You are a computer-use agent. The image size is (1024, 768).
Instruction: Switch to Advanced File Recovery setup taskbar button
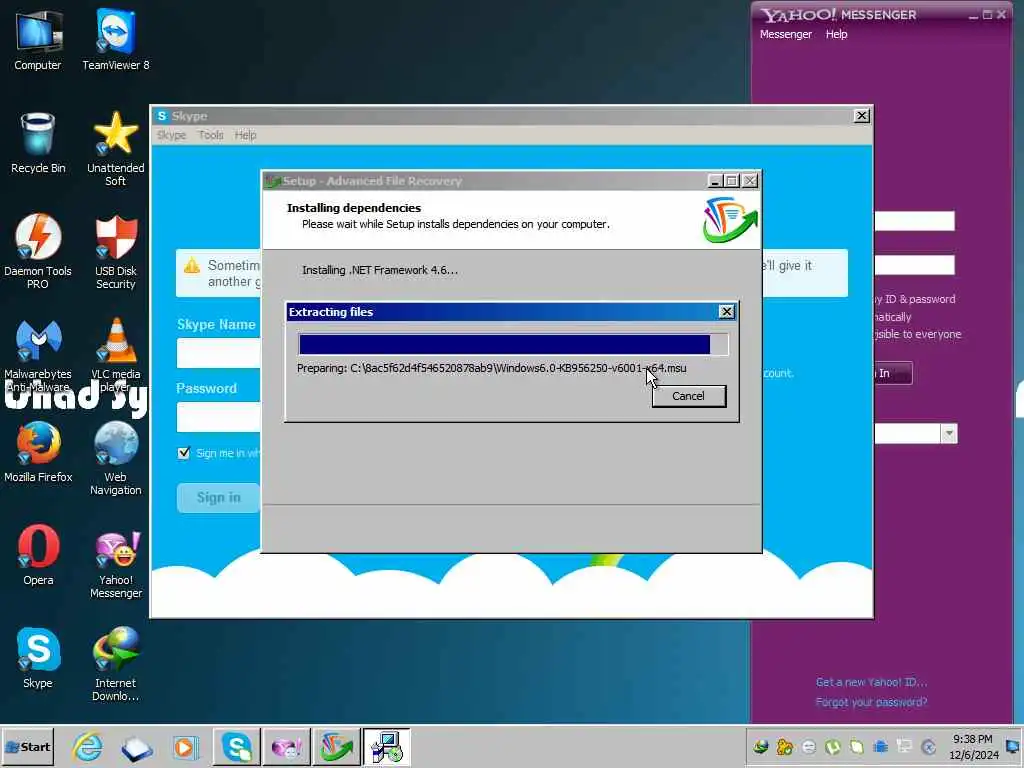point(336,746)
